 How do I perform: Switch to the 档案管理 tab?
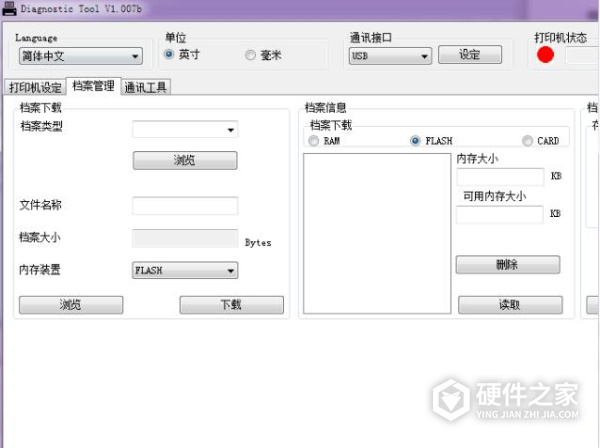[93, 86]
